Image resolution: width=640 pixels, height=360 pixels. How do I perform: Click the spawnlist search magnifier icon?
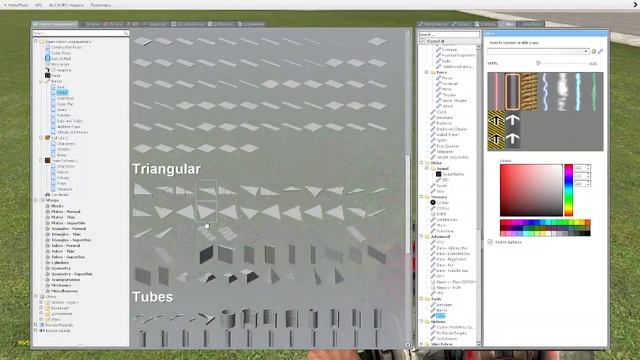pyautogui.click(x=126, y=33)
